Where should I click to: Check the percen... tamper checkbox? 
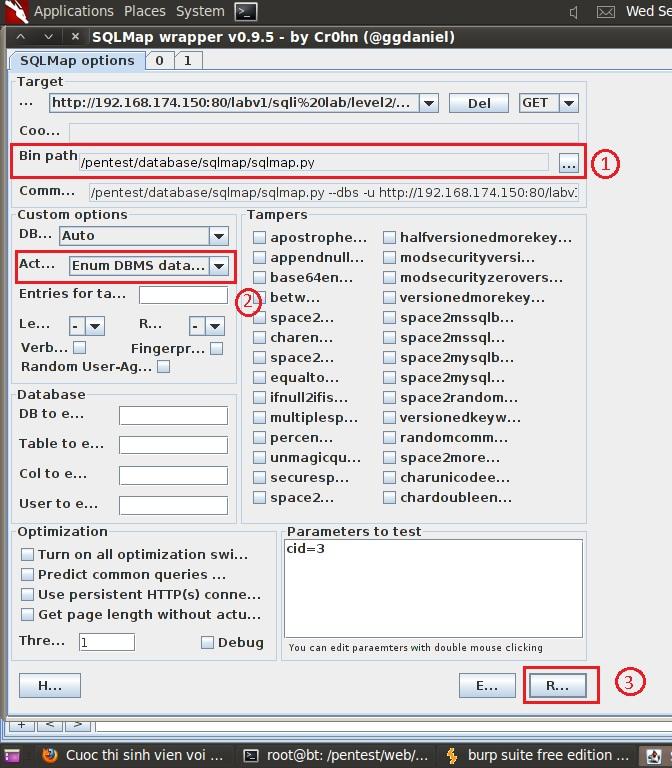[x=259, y=437]
